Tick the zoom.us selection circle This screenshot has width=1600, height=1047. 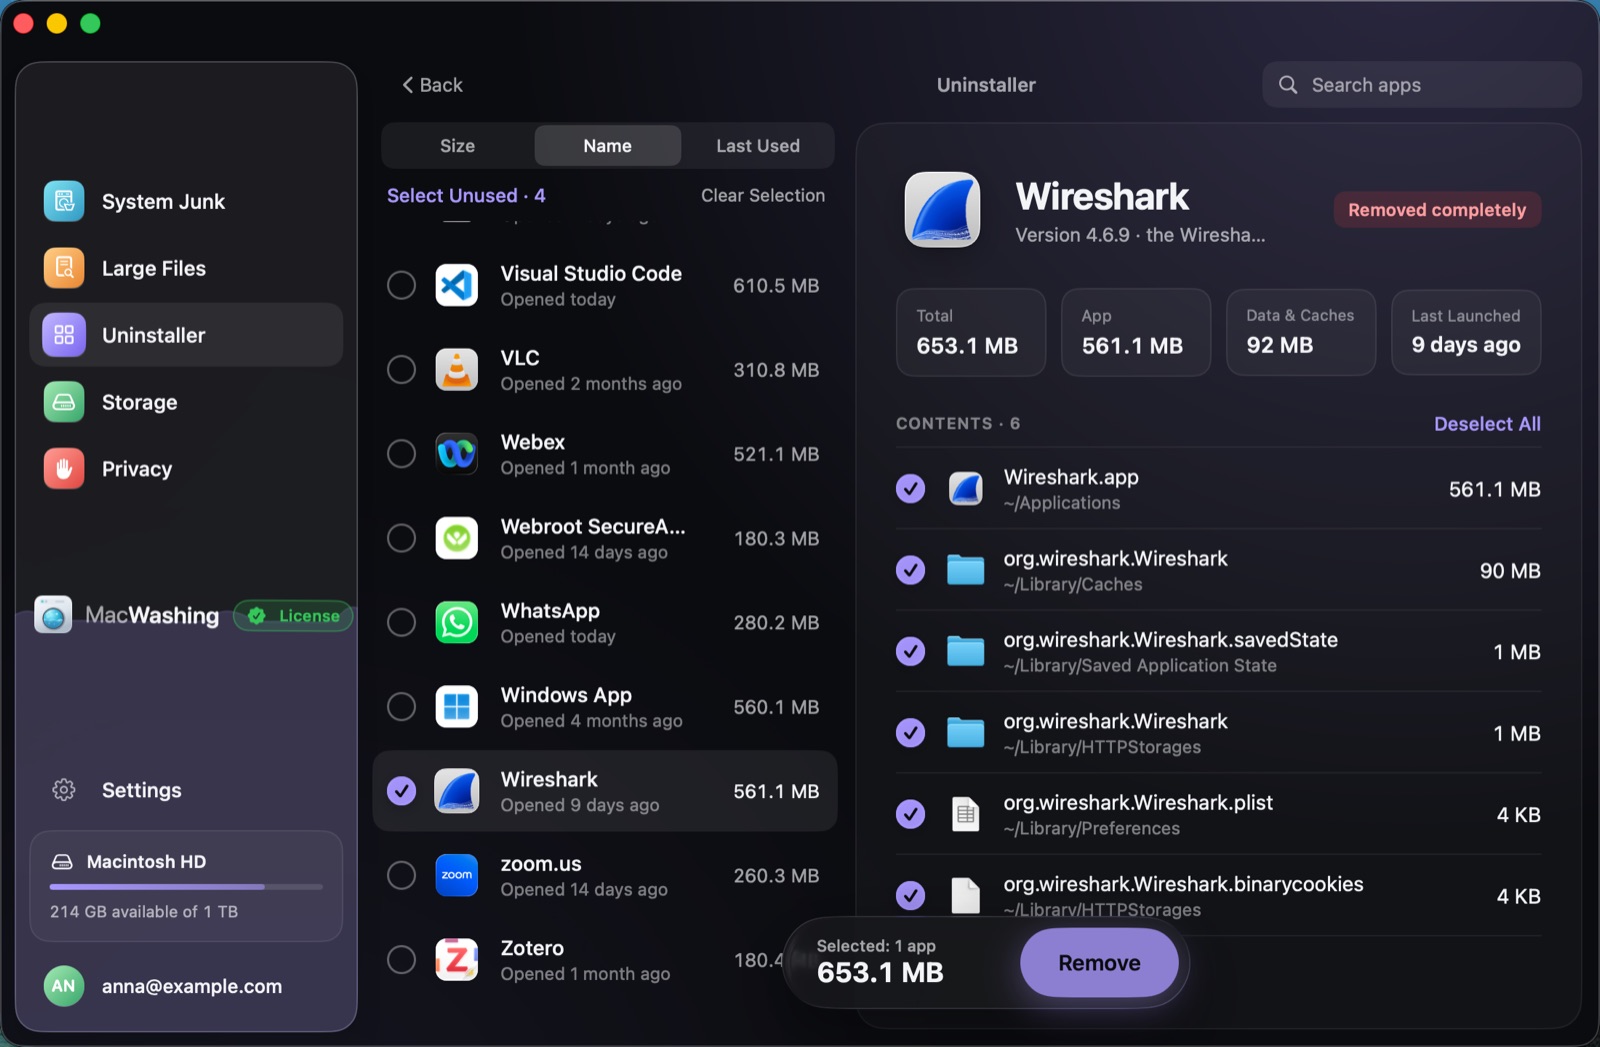tap(401, 875)
